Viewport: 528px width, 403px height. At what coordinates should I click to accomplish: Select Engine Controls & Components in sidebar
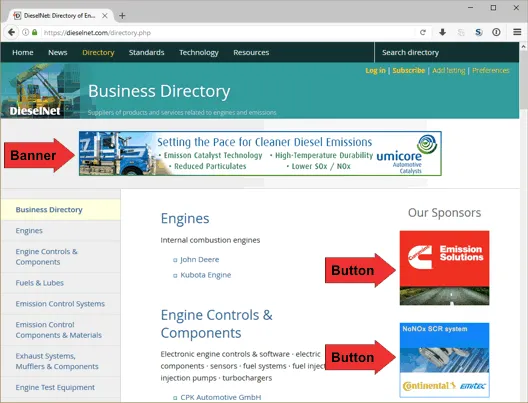(61, 257)
